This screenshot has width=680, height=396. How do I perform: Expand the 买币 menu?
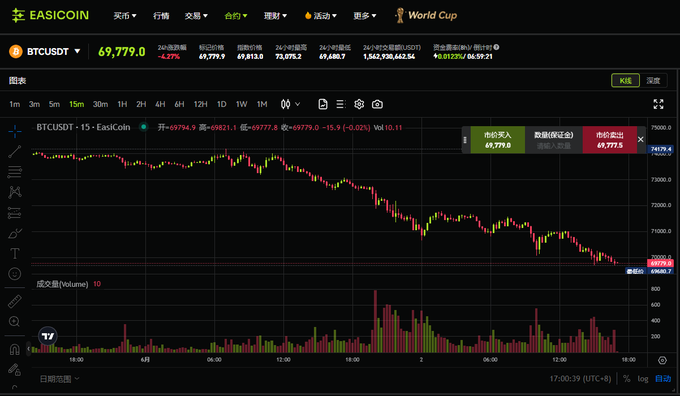point(125,16)
